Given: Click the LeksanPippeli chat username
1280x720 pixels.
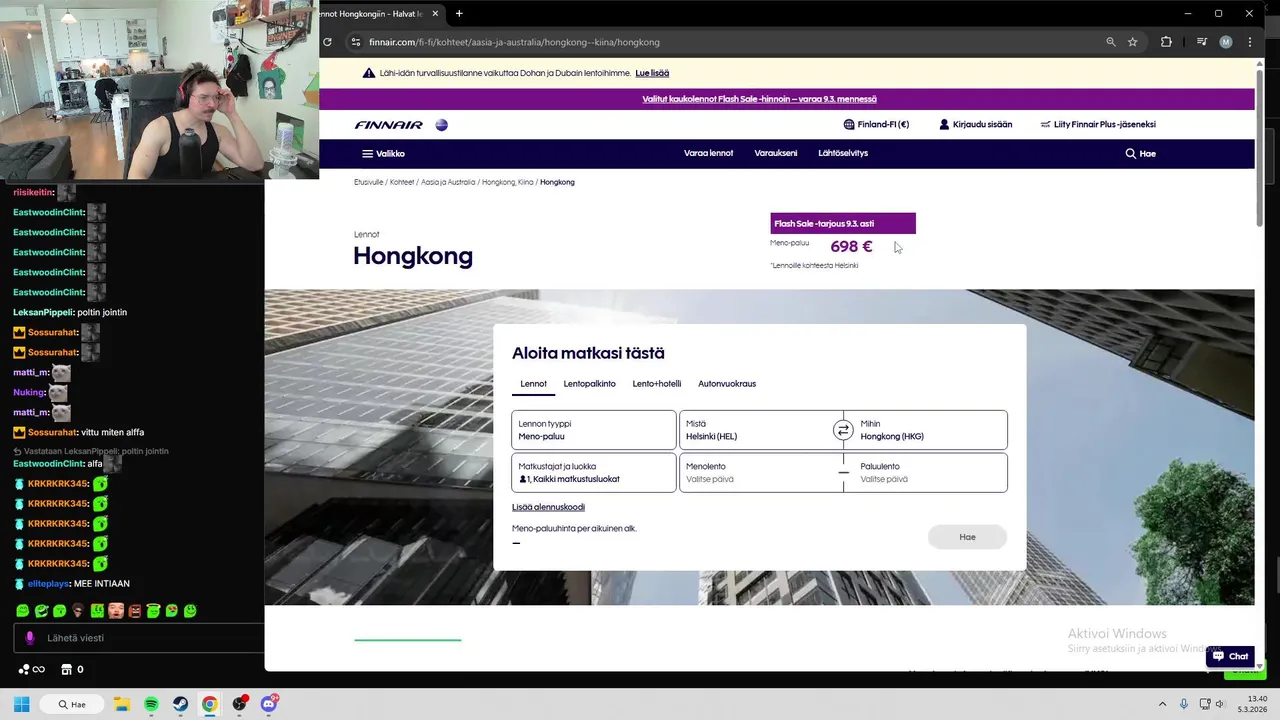Looking at the screenshot, I should pyautogui.click(x=43, y=313).
